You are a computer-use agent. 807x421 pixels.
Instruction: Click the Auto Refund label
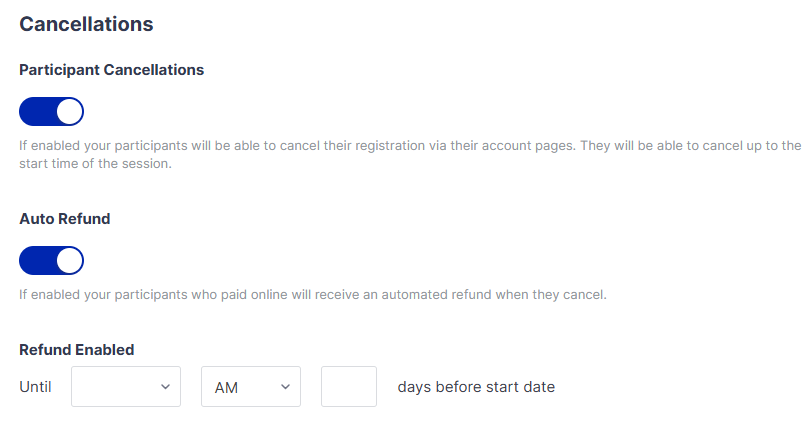click(64, 219)
